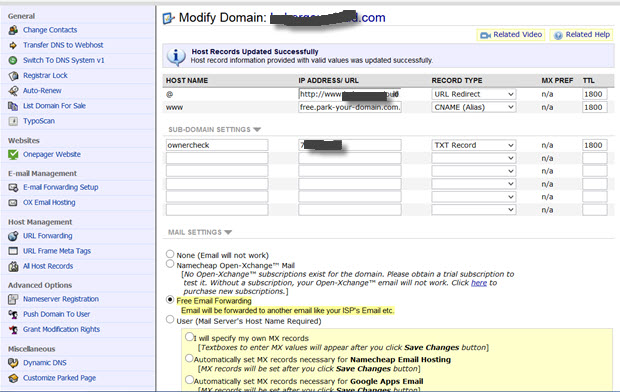620x392 pixels.
Task: Choose automatic MX for Namecheap Email Hosting
Action: click(189, 358)
